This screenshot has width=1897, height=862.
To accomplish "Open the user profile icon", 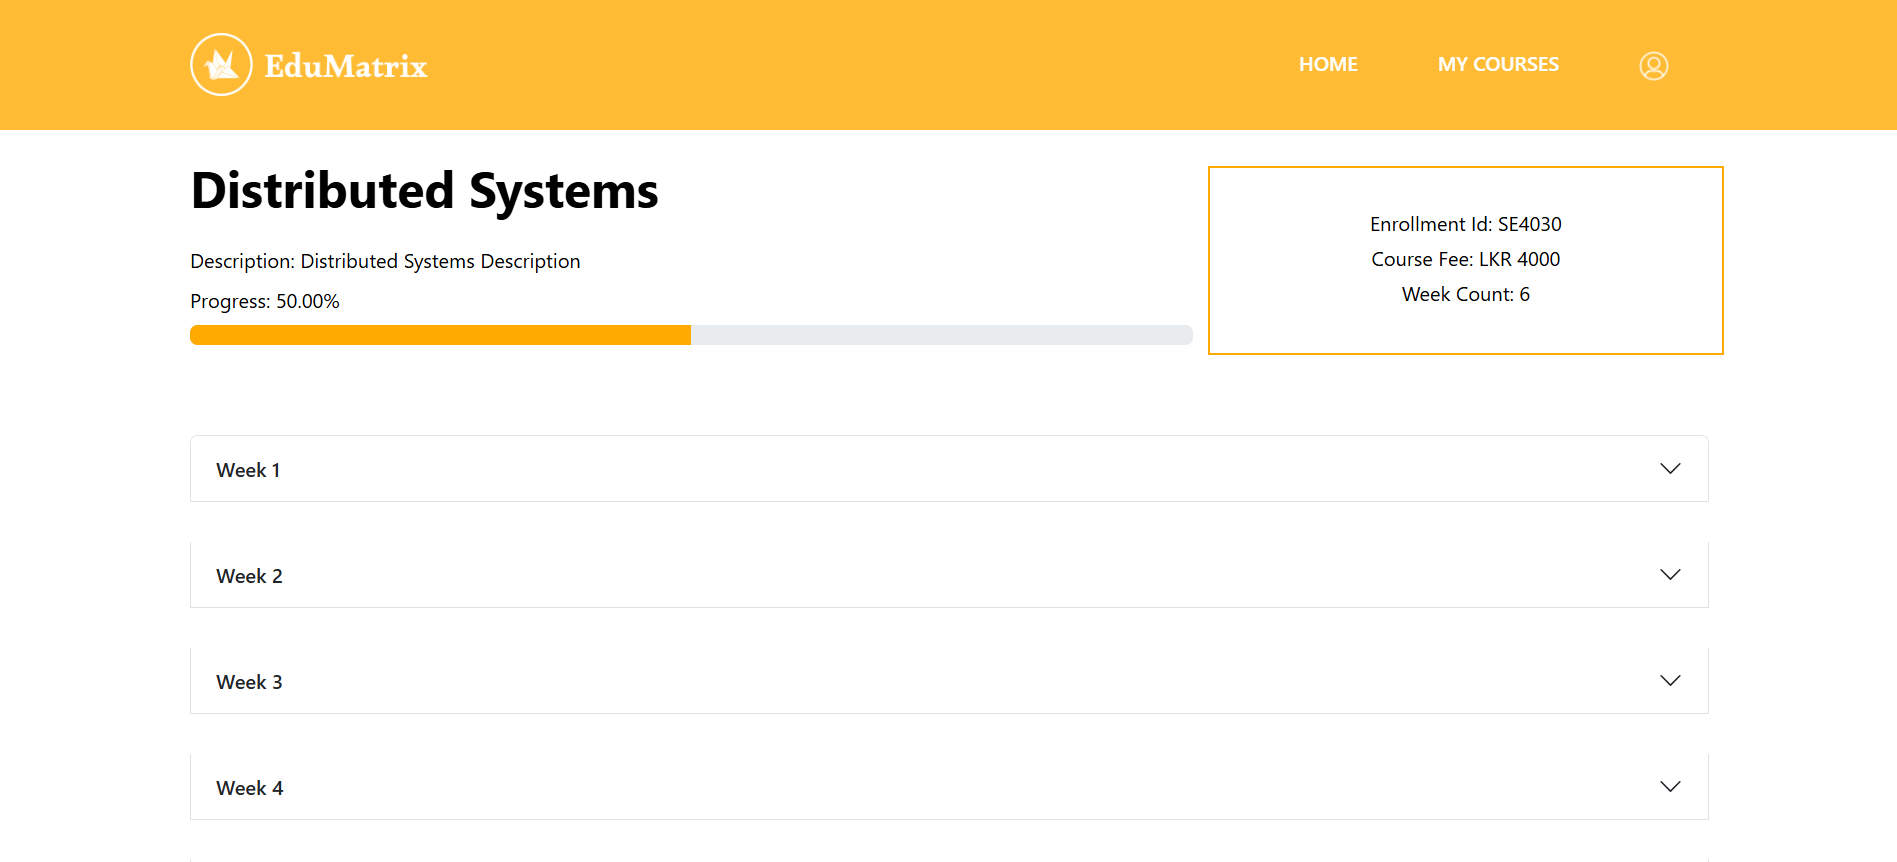I will click(x=1653, y=66).
